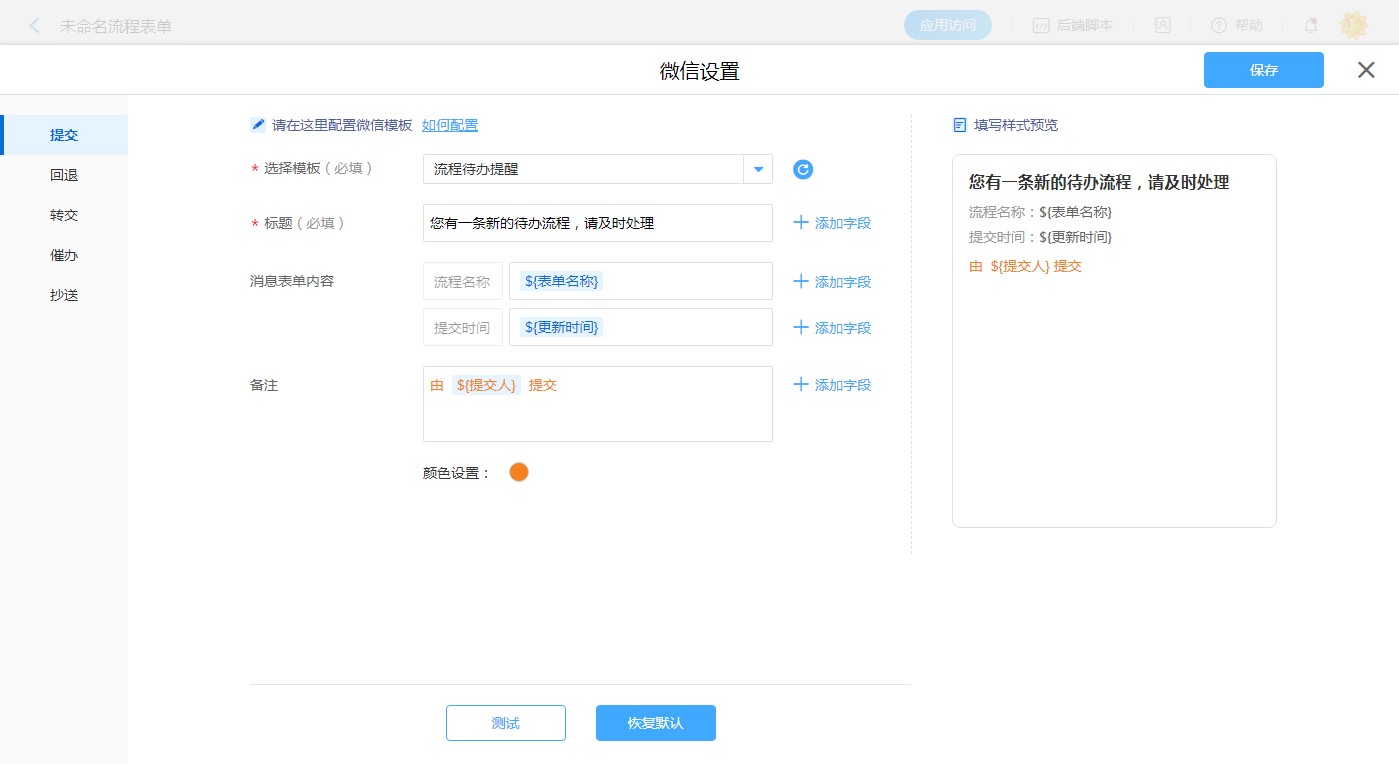Click the 恢复默认 button
The height and width of the screenshot is (764, 1399).
pos(655,723)
